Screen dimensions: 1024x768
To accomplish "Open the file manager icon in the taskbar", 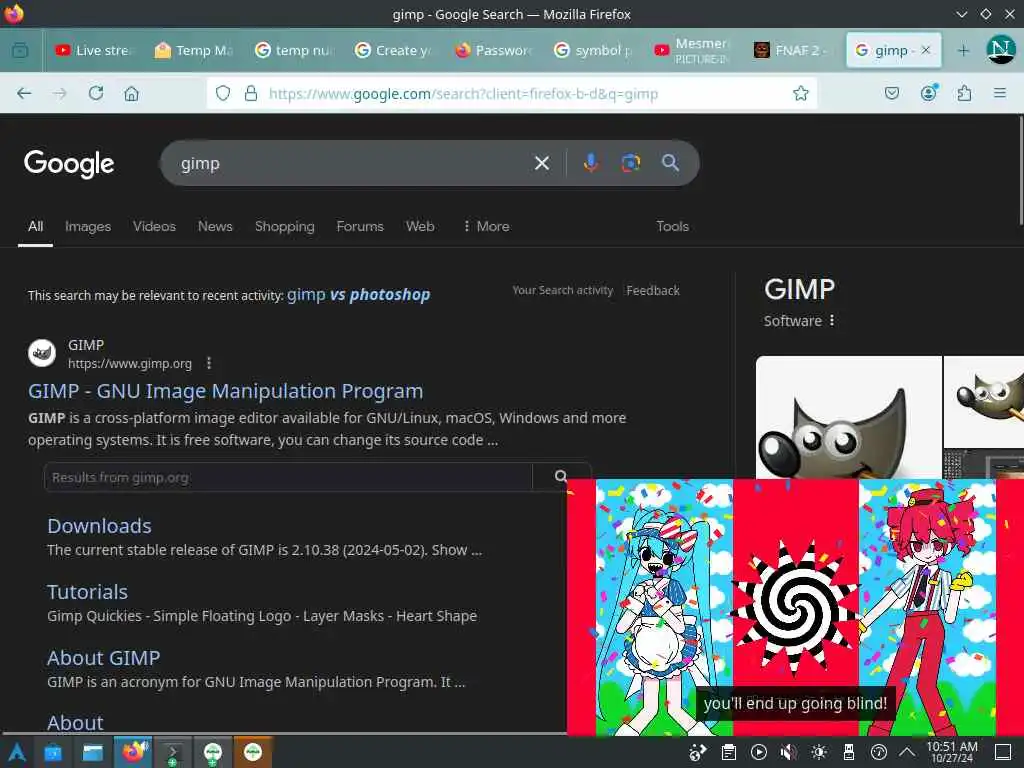I will [x=93, y=753].
